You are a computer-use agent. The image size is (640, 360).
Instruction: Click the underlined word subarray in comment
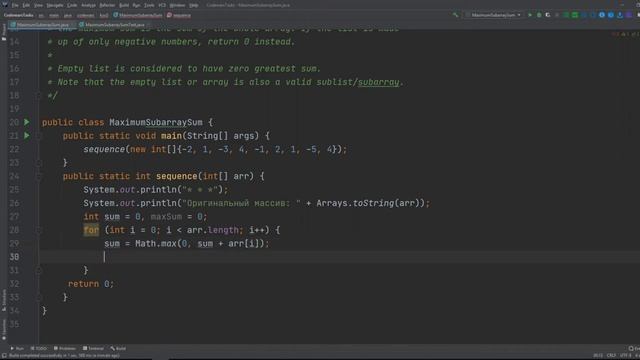pyautogui.click(x=378, y=82)
